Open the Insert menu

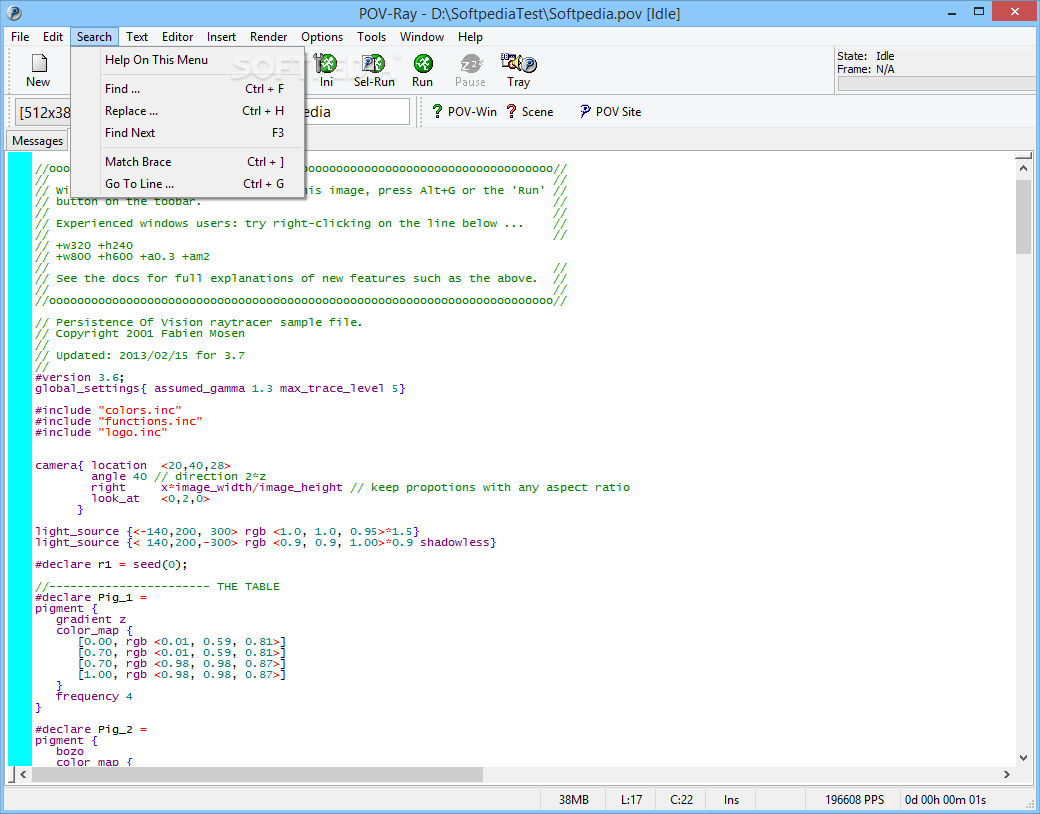click(x=221, y=36)
